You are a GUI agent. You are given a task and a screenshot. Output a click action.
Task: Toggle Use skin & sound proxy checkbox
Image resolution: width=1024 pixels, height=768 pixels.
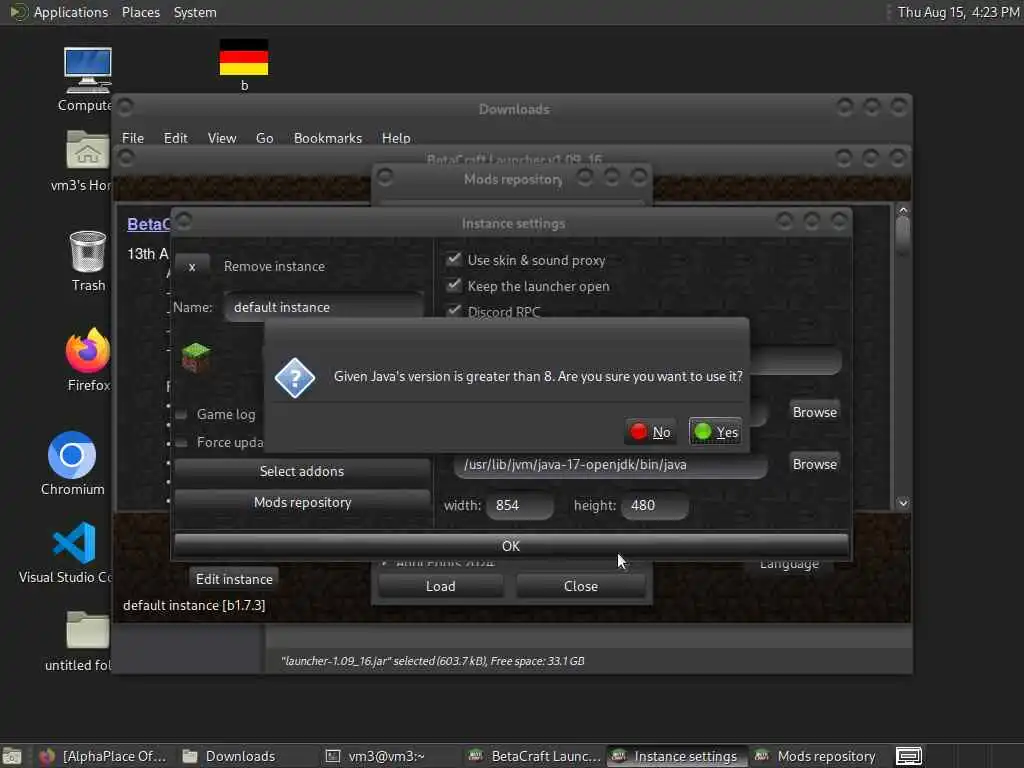pos(454,259)
